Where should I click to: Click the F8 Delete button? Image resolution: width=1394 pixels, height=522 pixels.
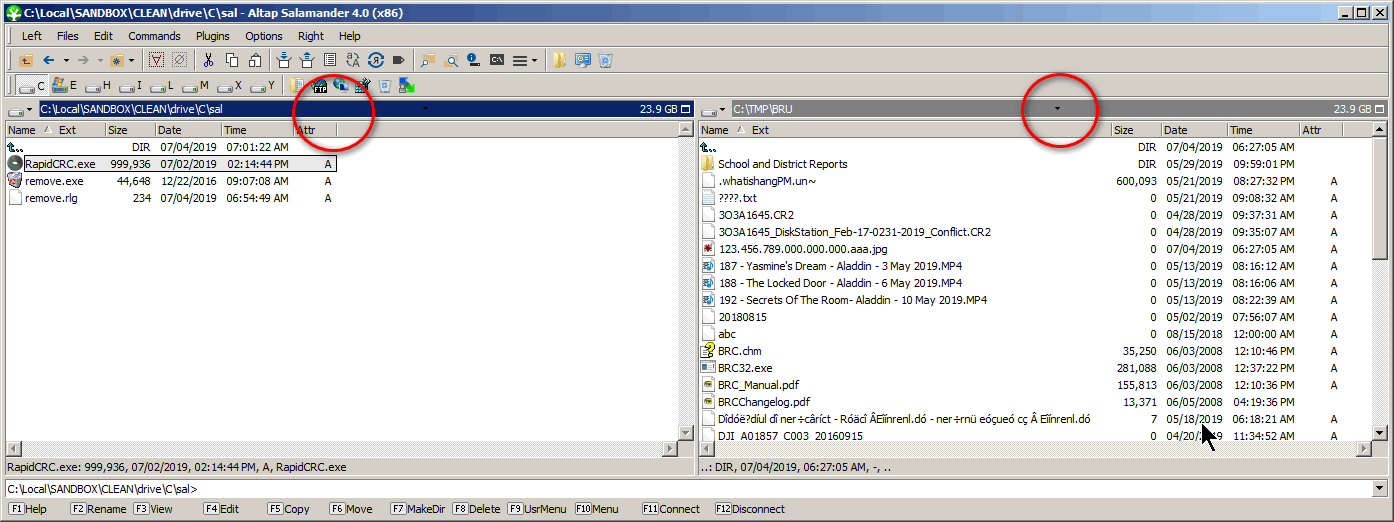click(476, 509)
